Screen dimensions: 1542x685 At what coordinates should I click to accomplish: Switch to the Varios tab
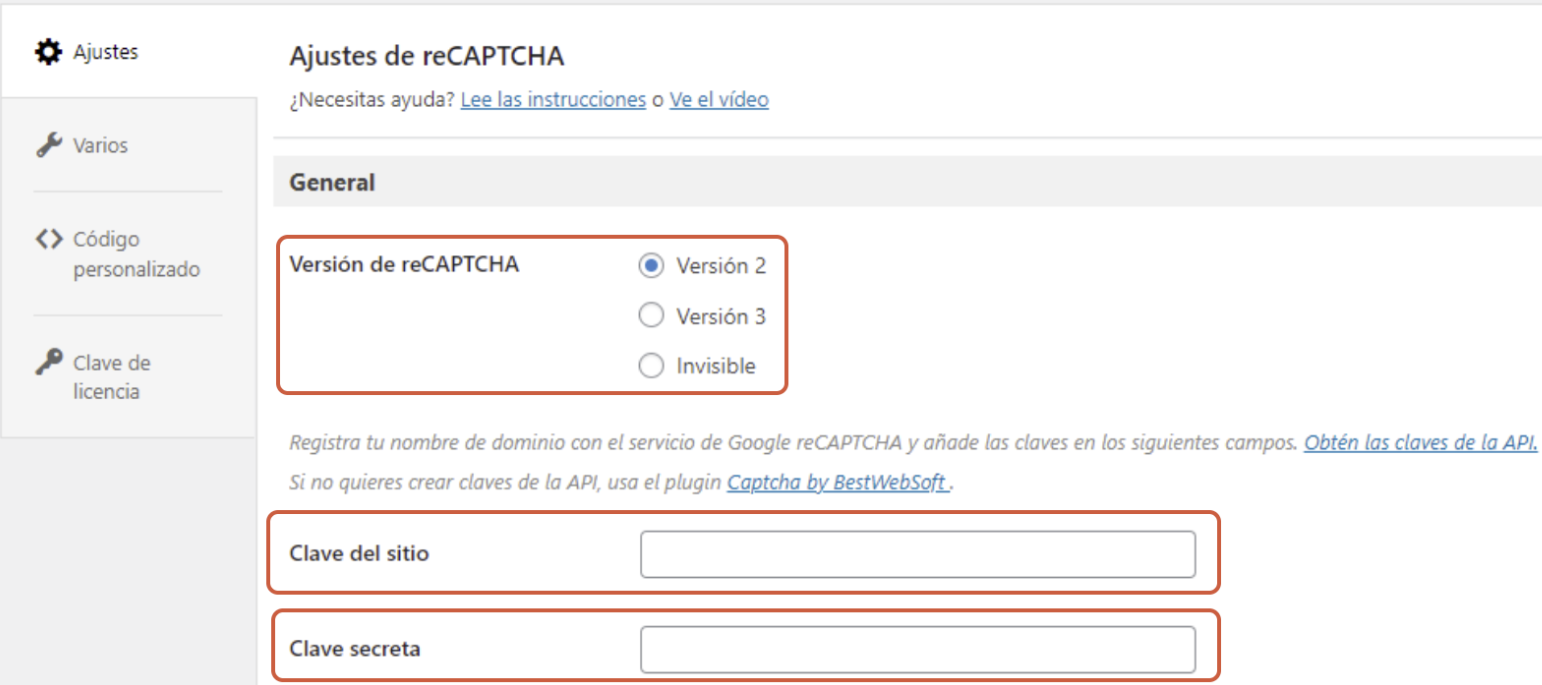pyautogui.click(x=128, y=145)
